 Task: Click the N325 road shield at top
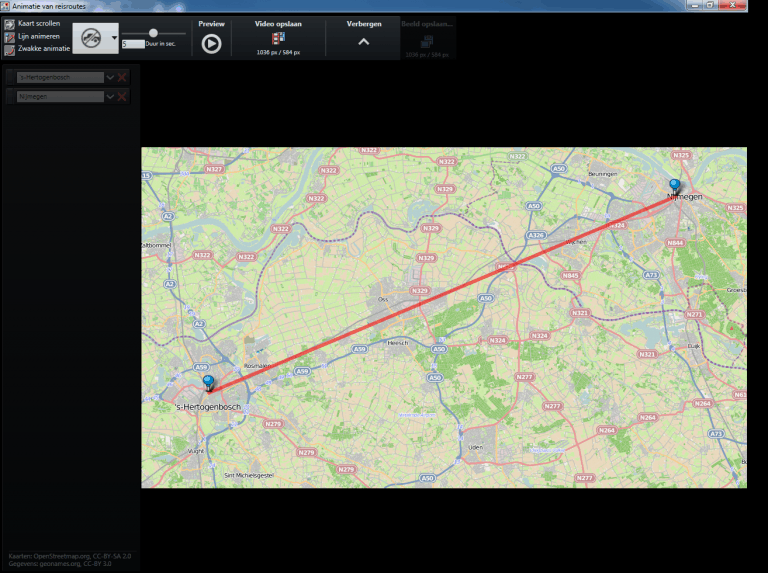pos(681,155)
